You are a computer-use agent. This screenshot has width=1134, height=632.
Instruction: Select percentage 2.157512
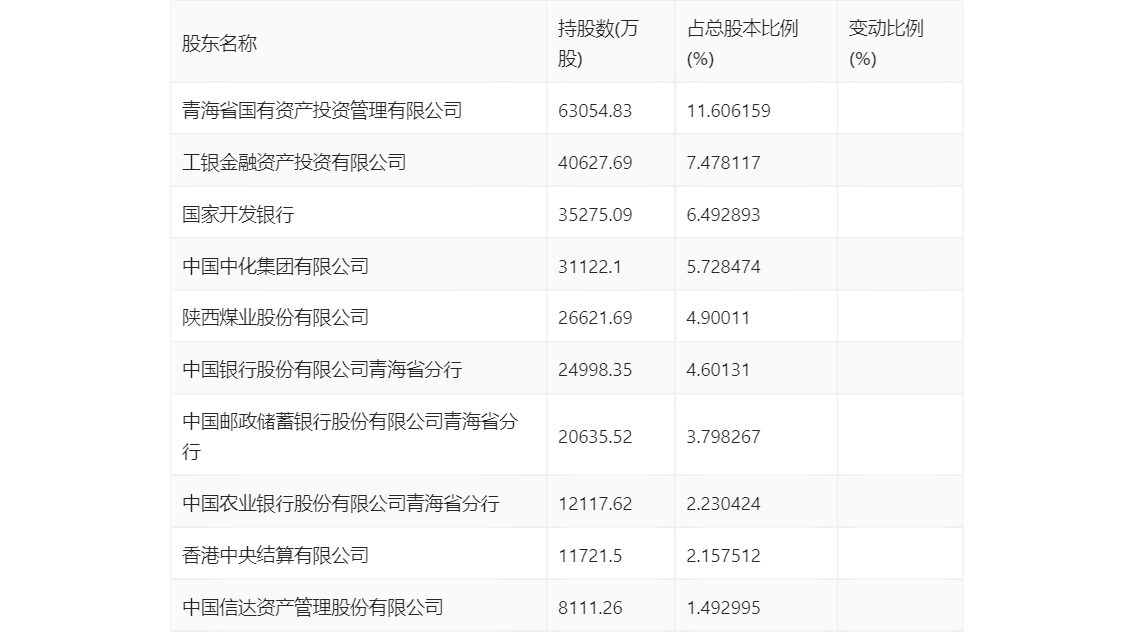pyautogui.click(x=723, y=555)
